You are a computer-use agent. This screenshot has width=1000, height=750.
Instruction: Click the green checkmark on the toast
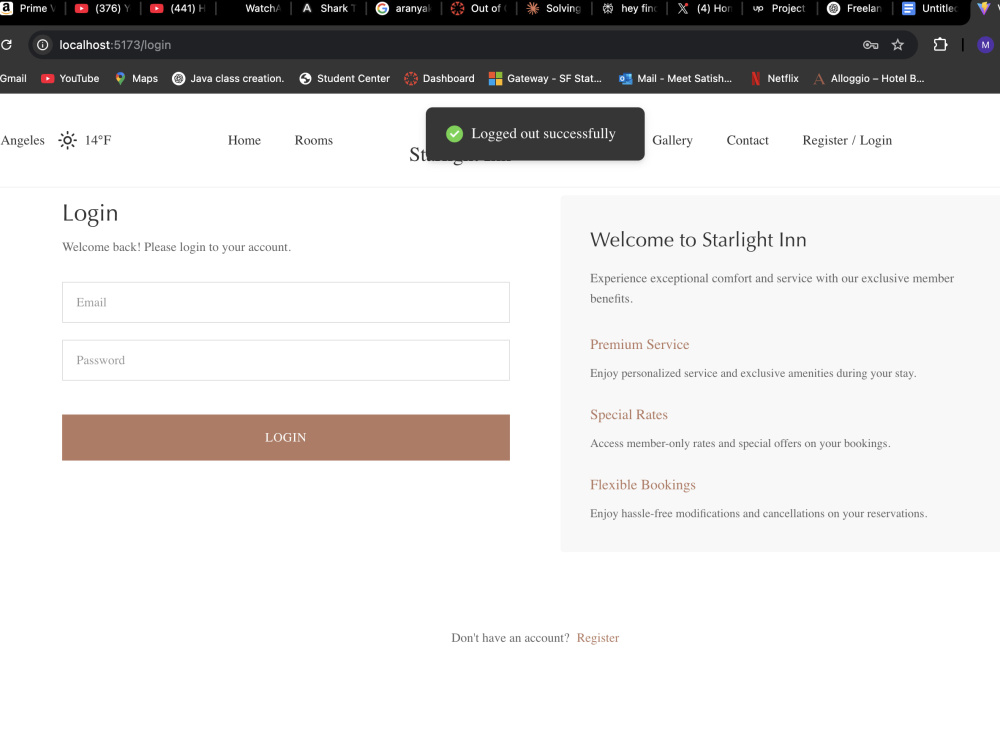pyautogui.click(x=455, y=134)
